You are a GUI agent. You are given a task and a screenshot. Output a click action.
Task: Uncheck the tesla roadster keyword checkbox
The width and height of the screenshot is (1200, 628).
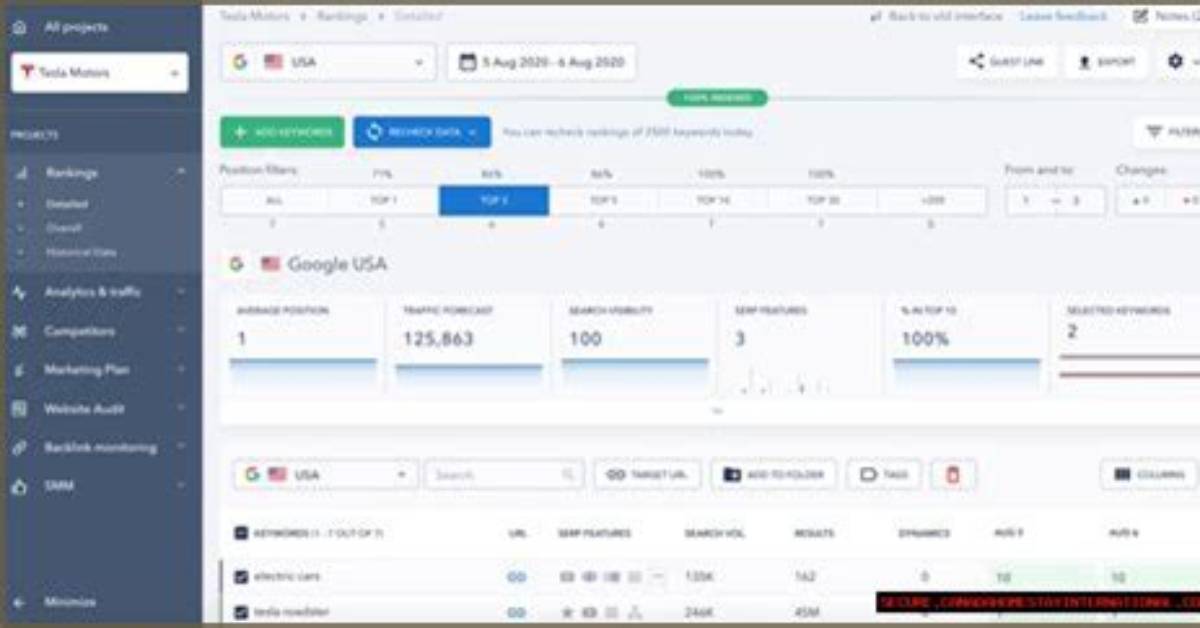pyautogui.click(x=241, y=612)
